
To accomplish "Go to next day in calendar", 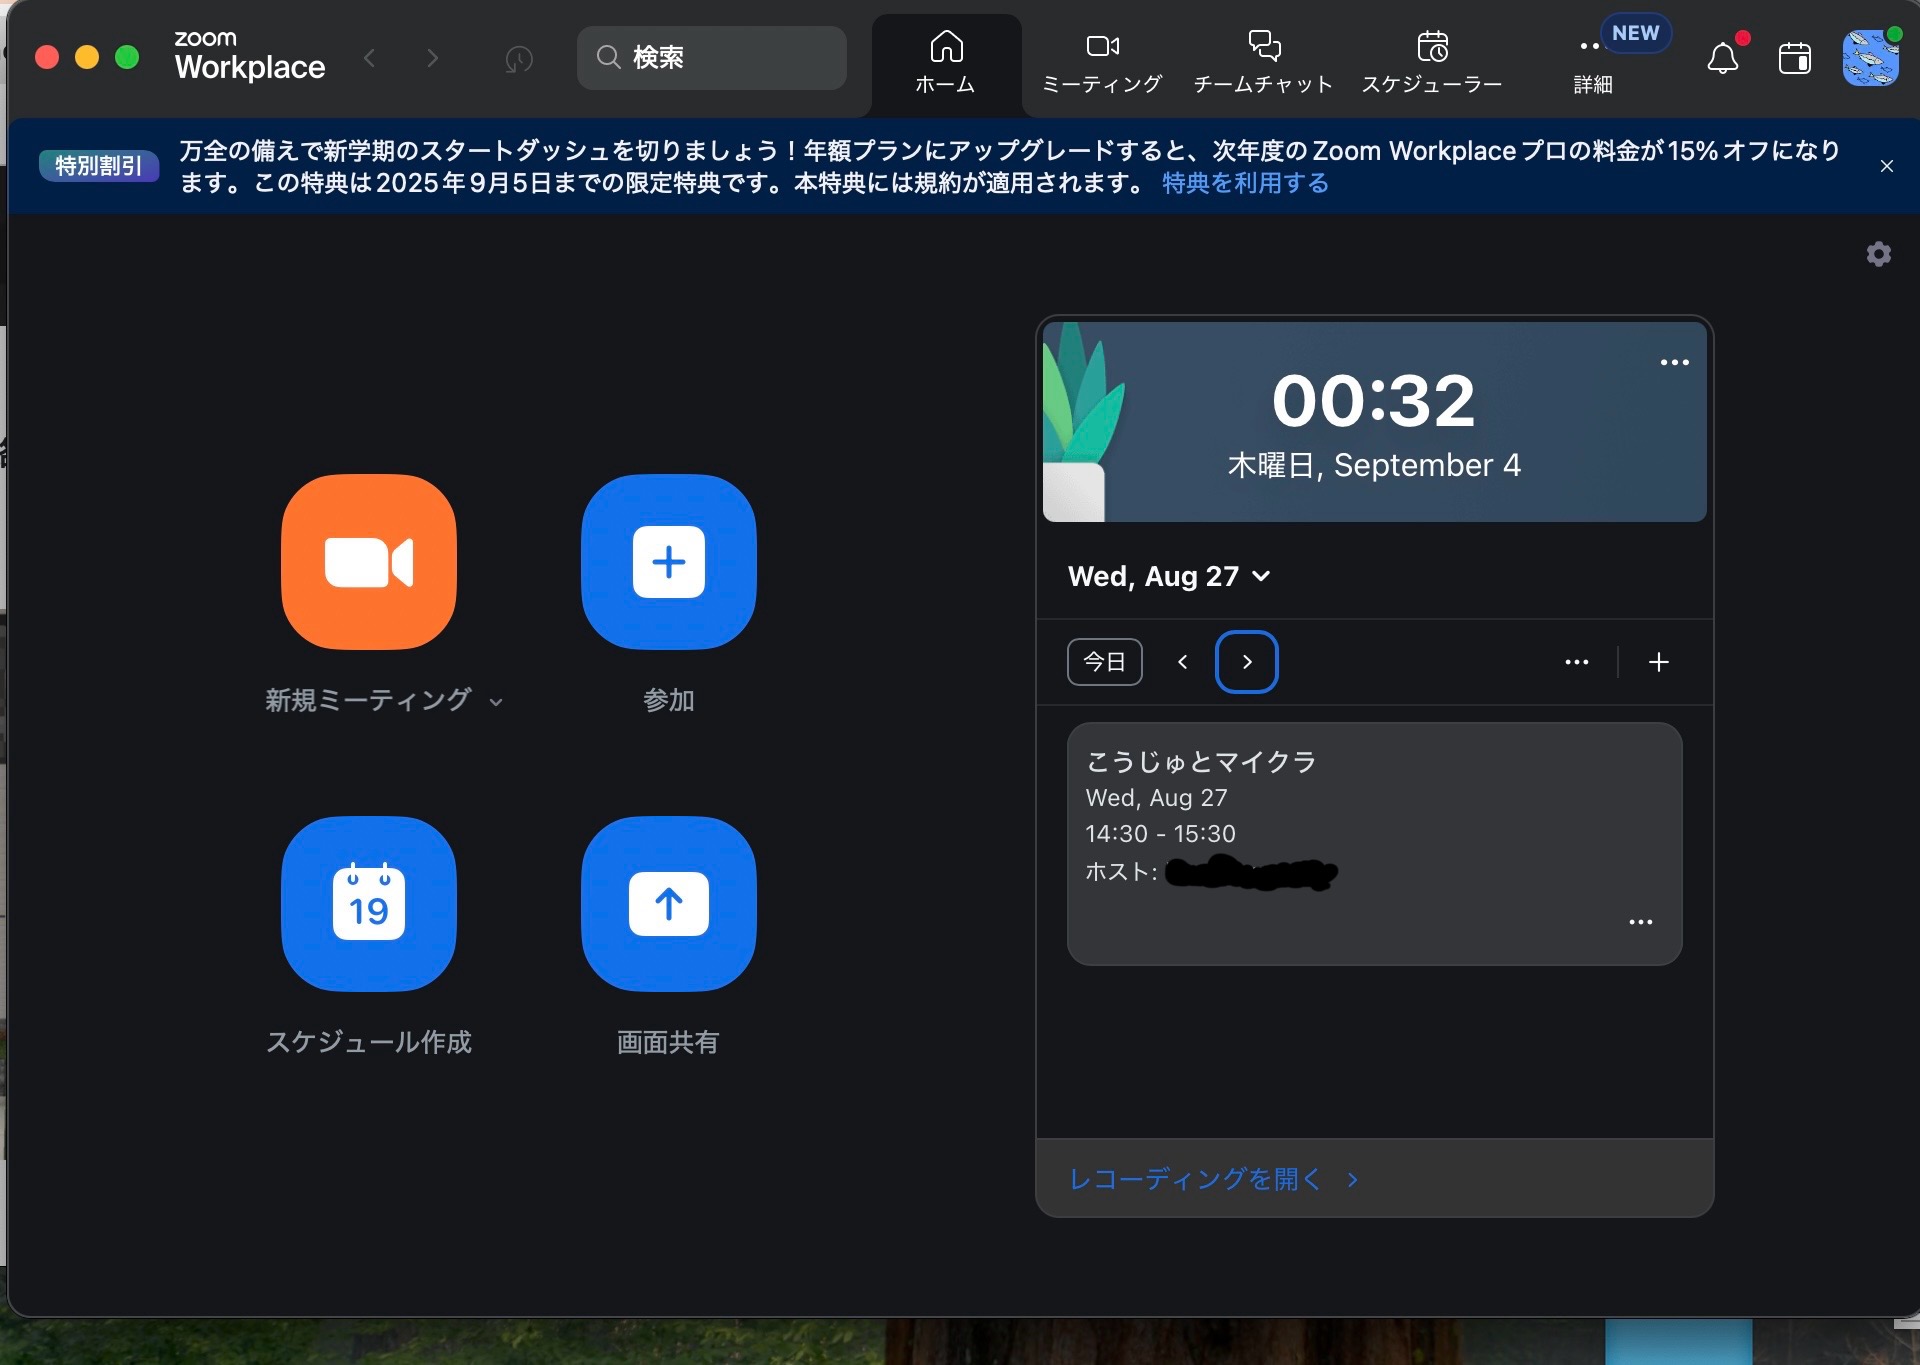I will click(x=1247, y=662).
